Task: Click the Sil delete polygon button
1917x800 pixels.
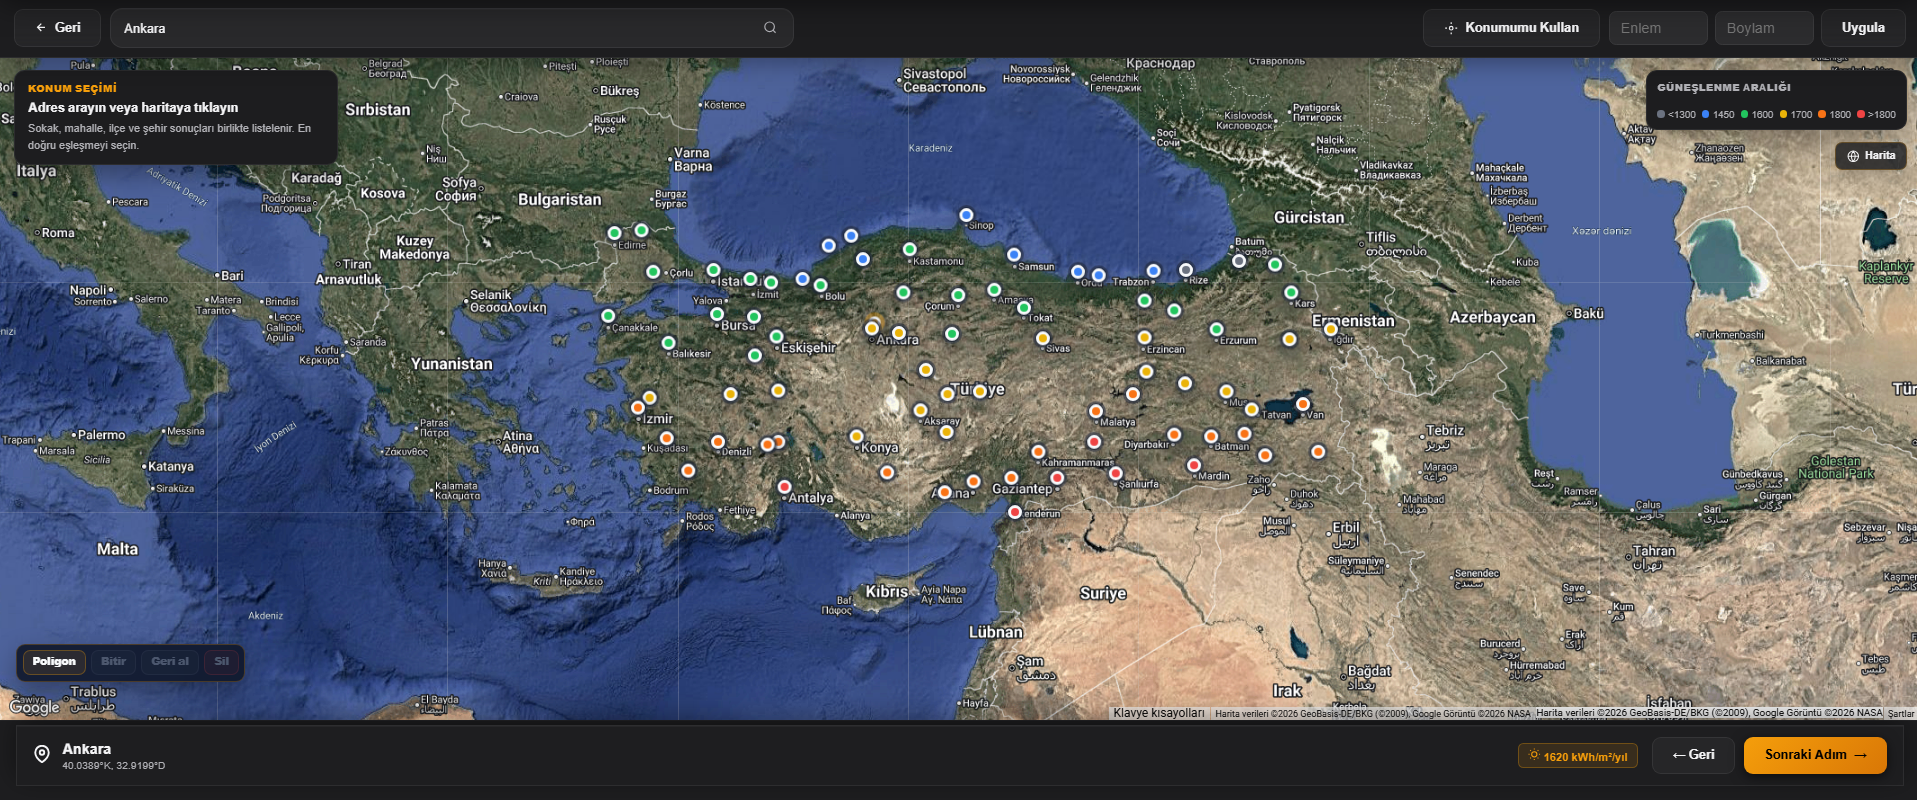Action: [x=222, y=662]
